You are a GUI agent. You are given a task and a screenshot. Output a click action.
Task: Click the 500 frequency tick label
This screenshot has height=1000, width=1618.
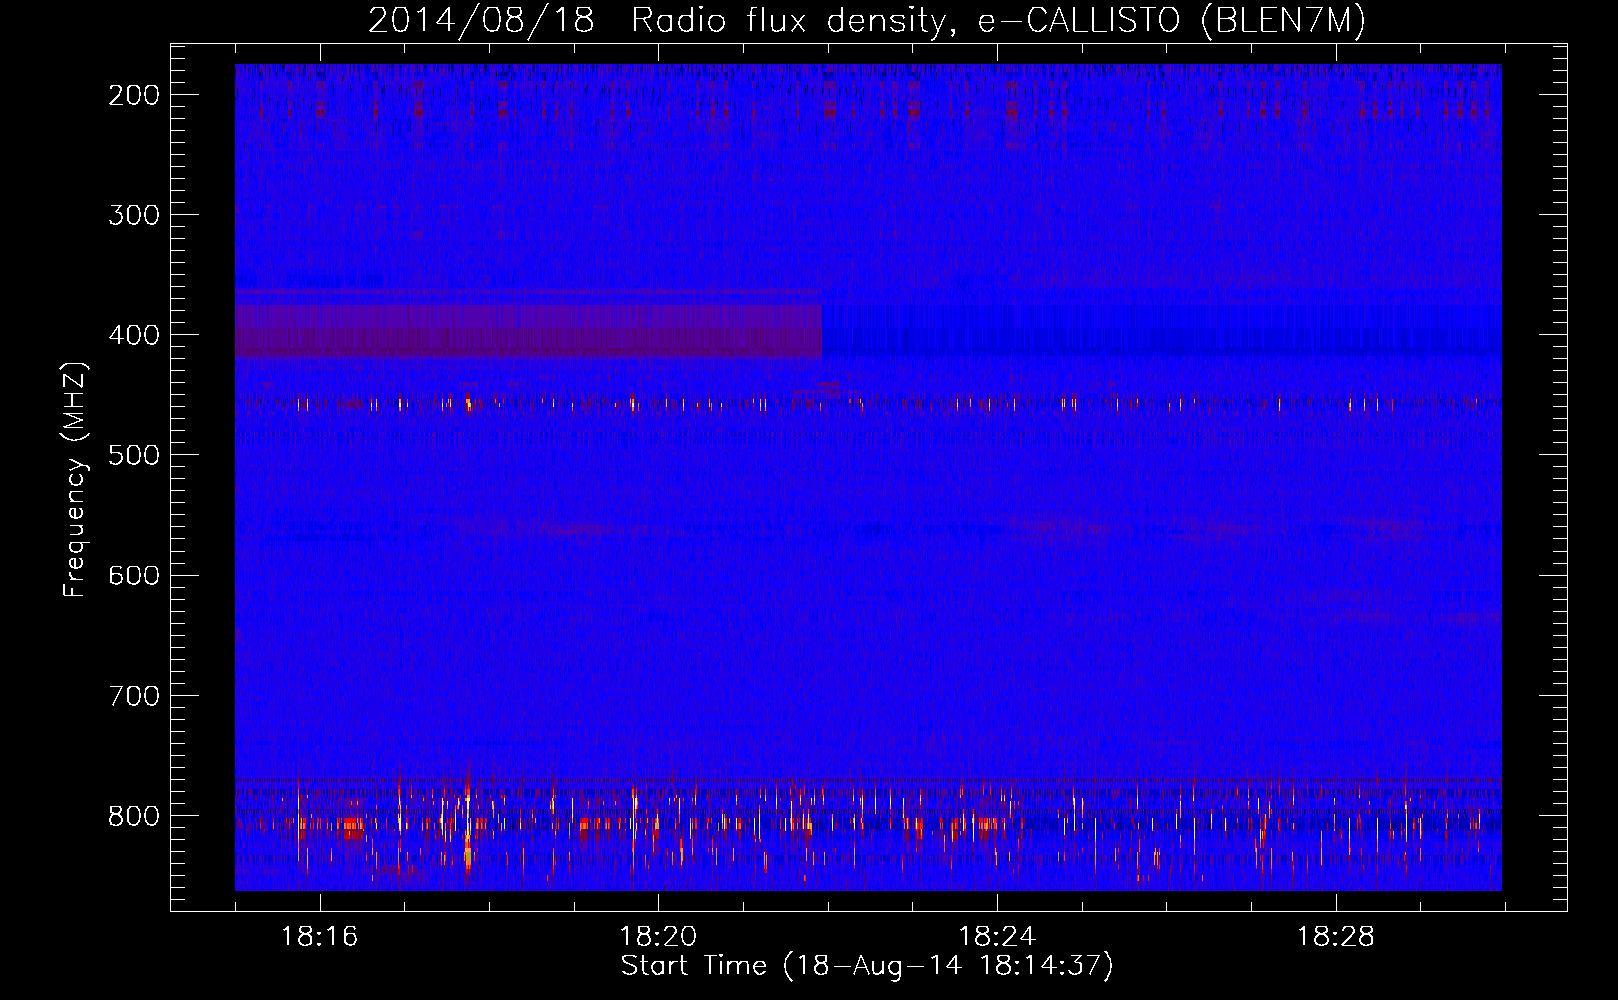[x=134, y=455]
